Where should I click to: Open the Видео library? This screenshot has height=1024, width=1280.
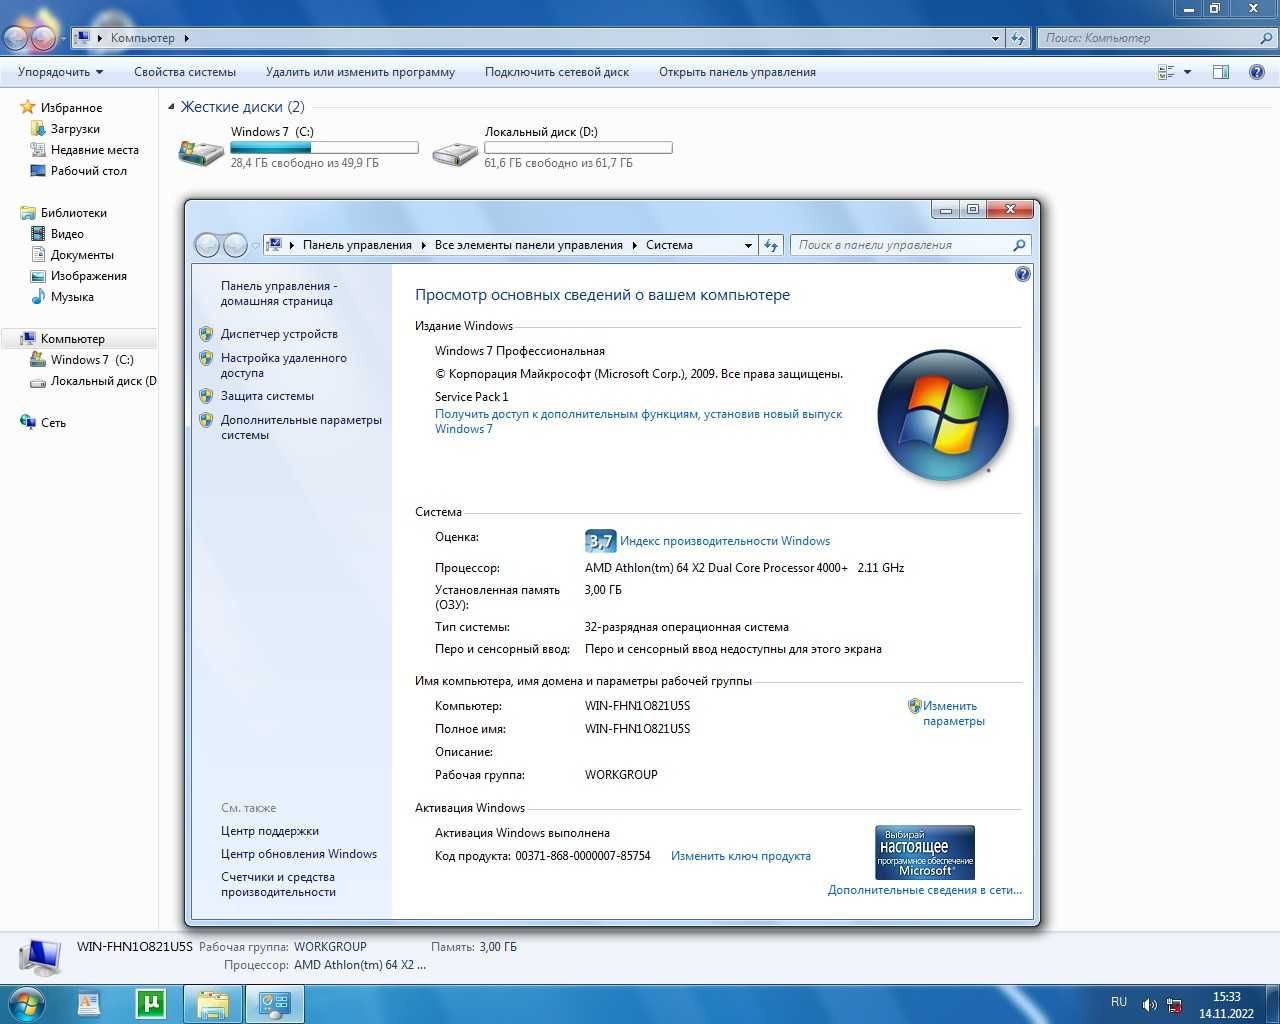tap(67, 233)
